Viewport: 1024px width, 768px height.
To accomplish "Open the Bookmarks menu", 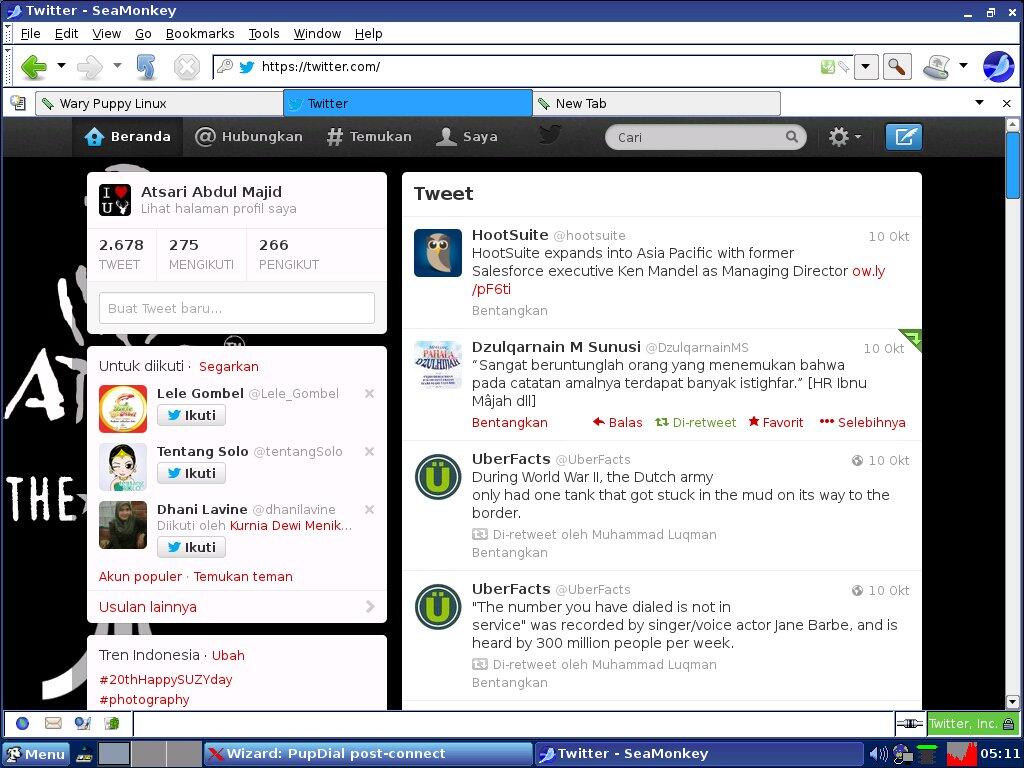I will click(x=200, y=33).
